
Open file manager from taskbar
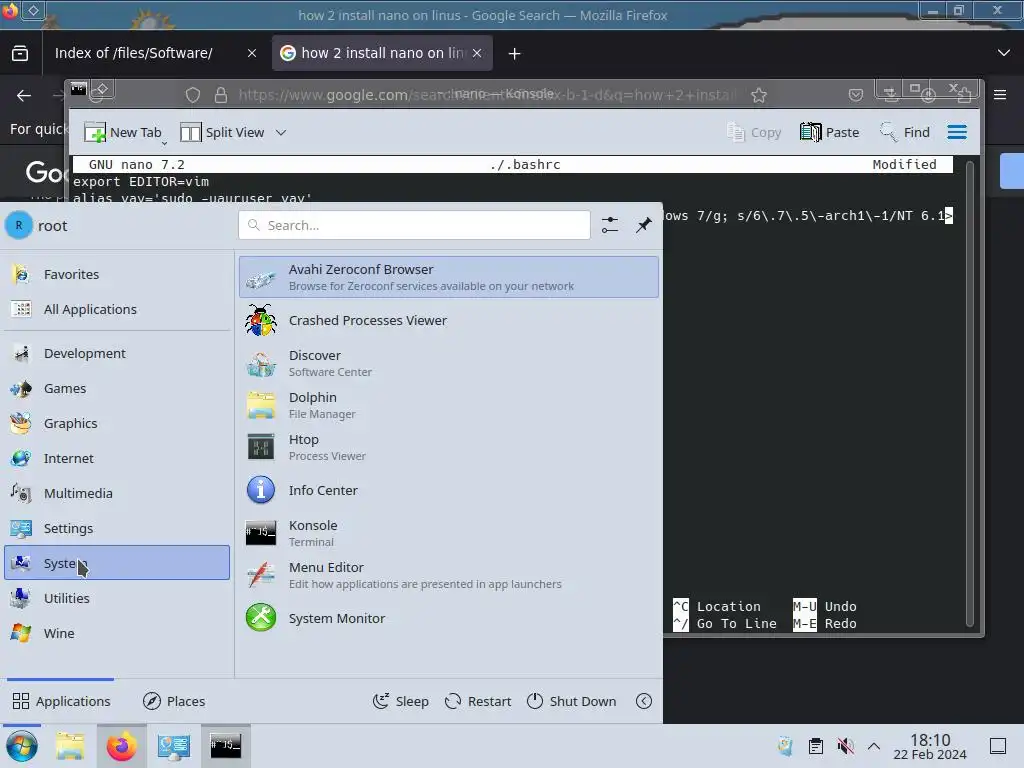(70, 746)
